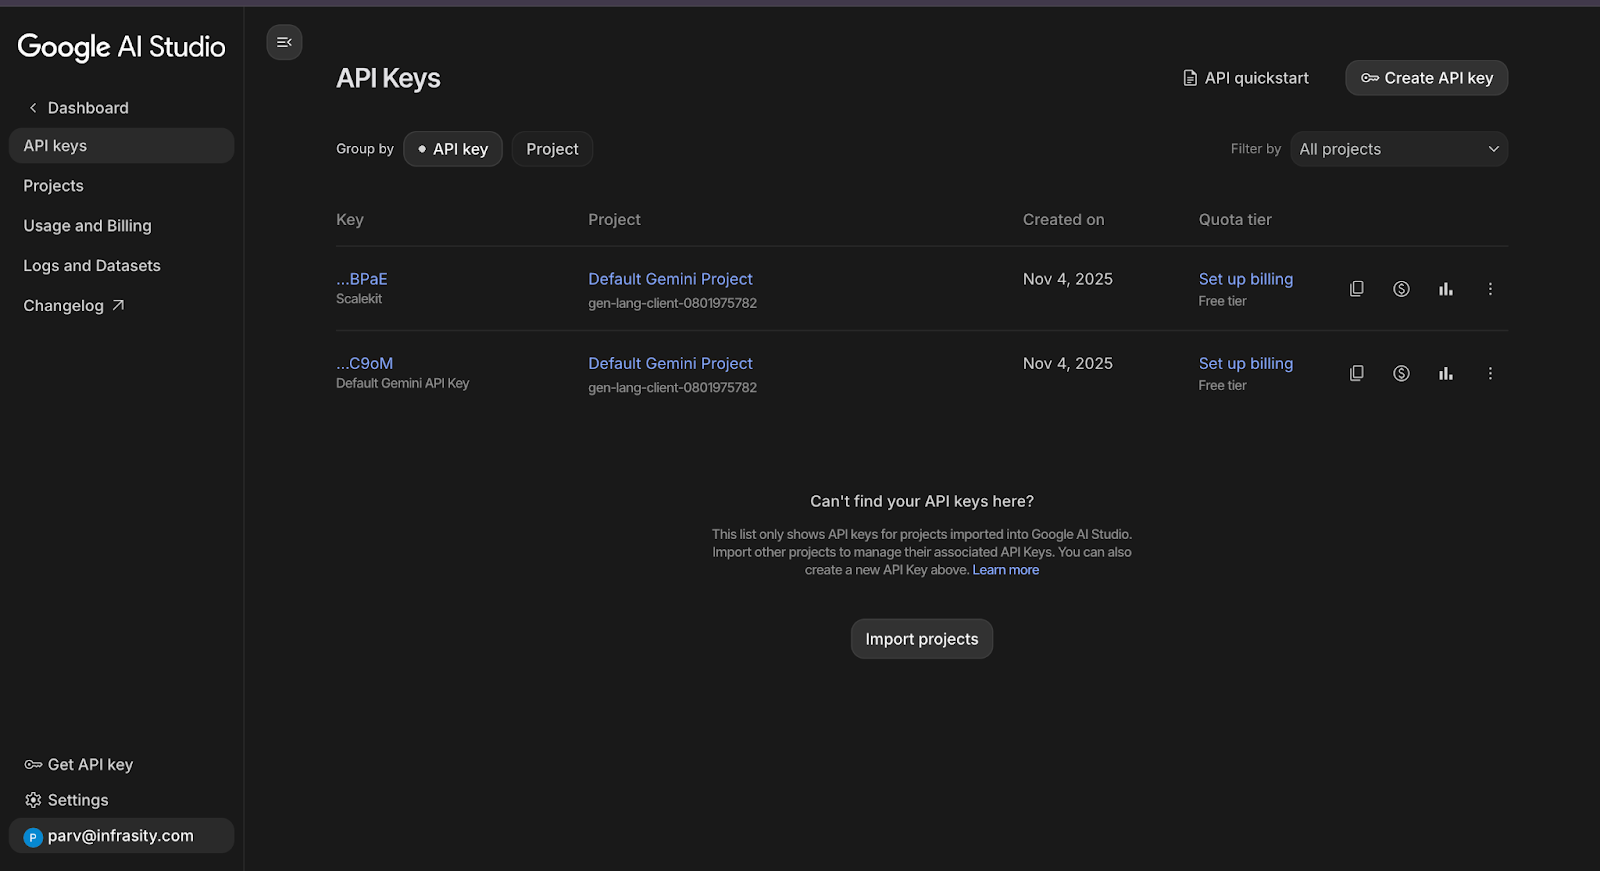Open the All projects filter dropdown
Screen dimensions: 1600x871
pyautogui.click(x=1399, y=149)
